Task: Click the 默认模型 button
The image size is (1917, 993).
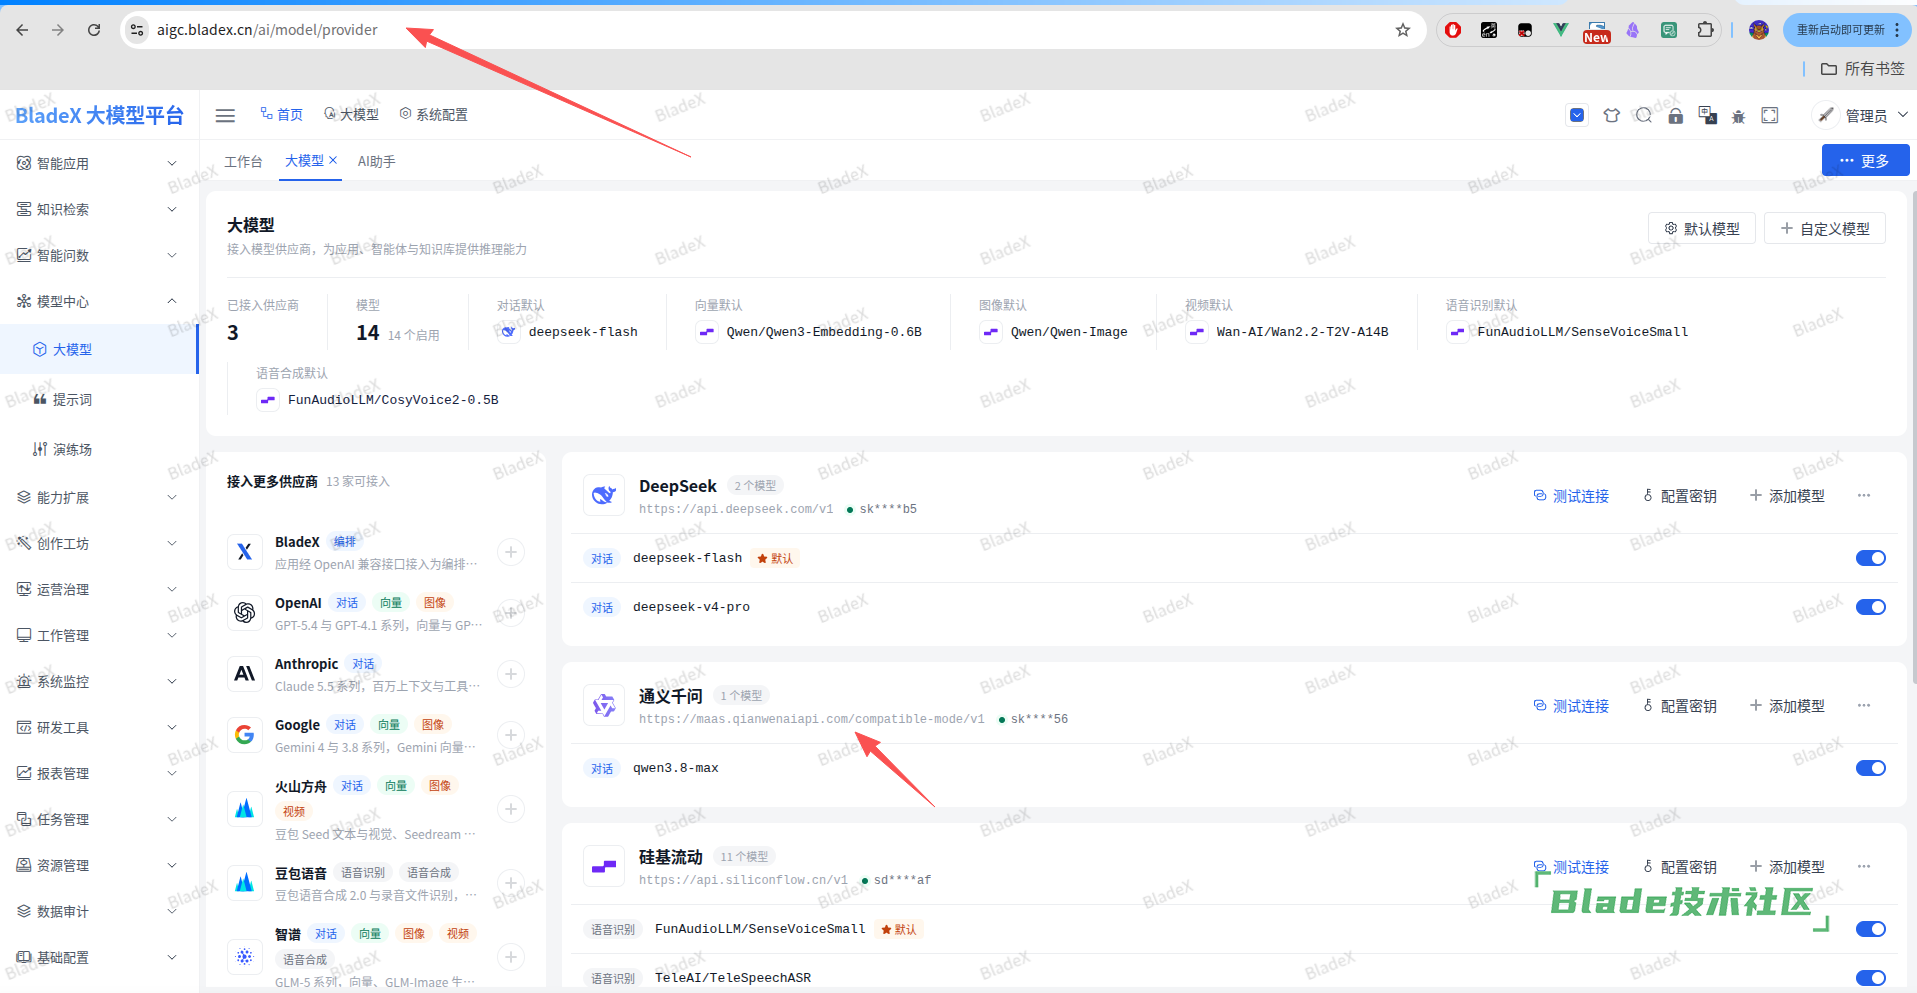Action: point(1702,228)
